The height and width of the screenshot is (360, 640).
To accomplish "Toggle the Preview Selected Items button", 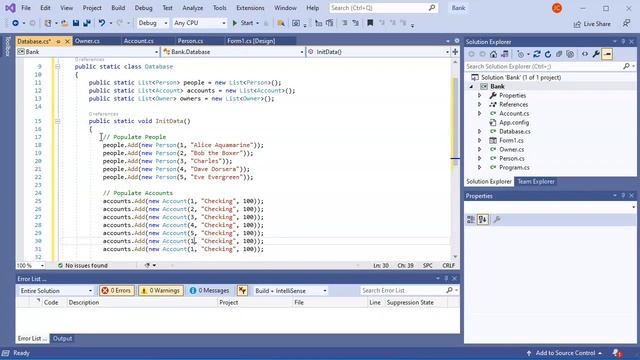I will 607,54.
